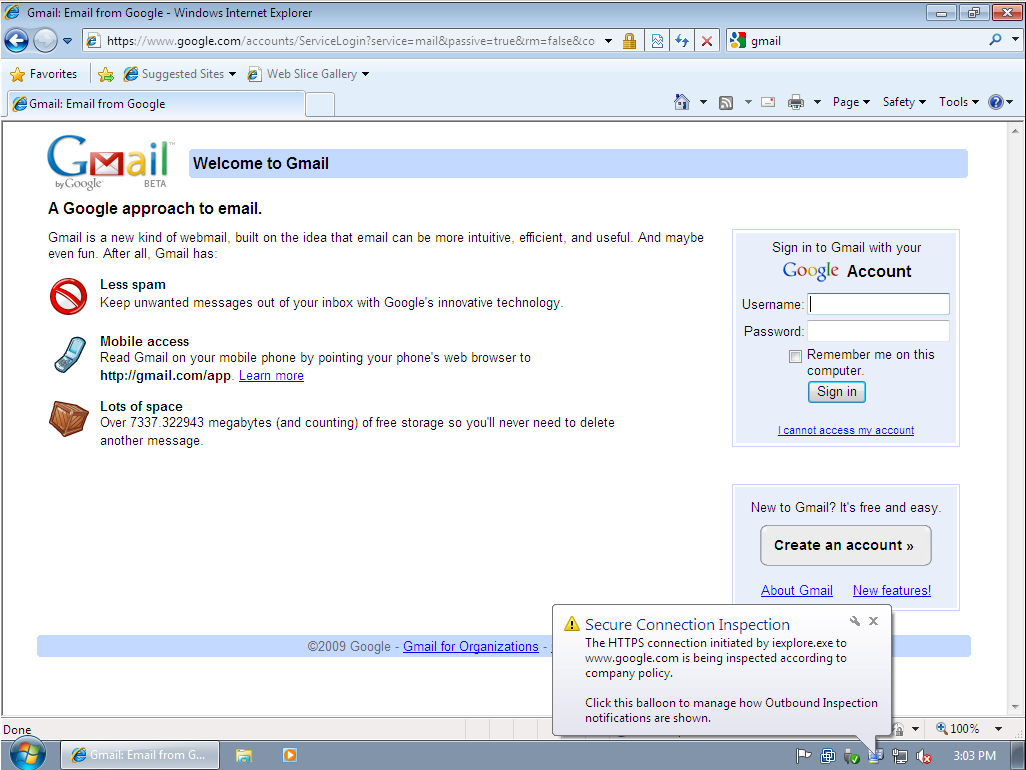Screen dimensions: 1026x770
Task: Click the Gmail logo
Action: click(x=111, y=162)
